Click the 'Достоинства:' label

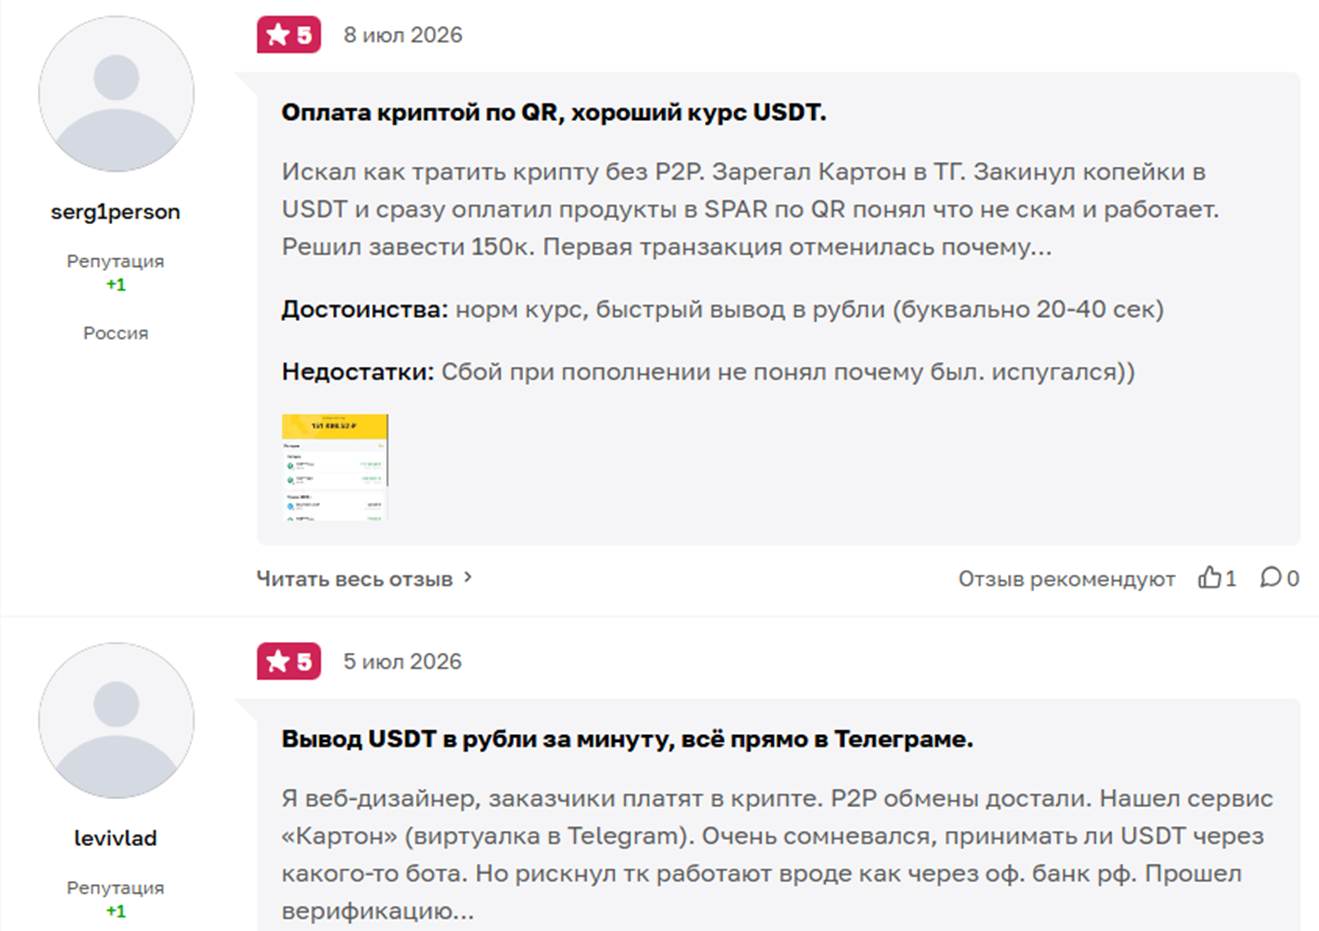pos(365,309)
